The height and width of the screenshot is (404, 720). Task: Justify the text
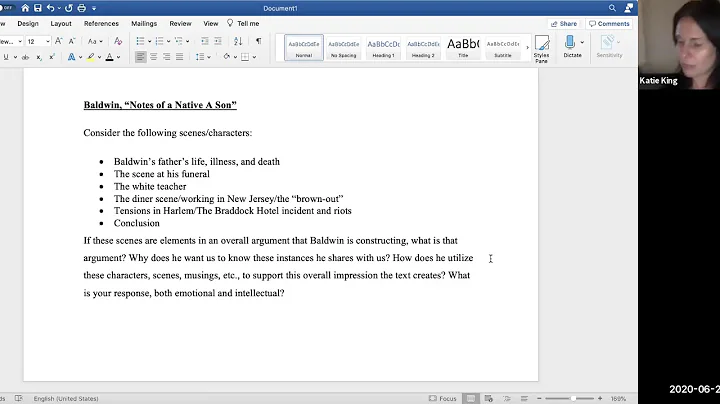point(179,57)
